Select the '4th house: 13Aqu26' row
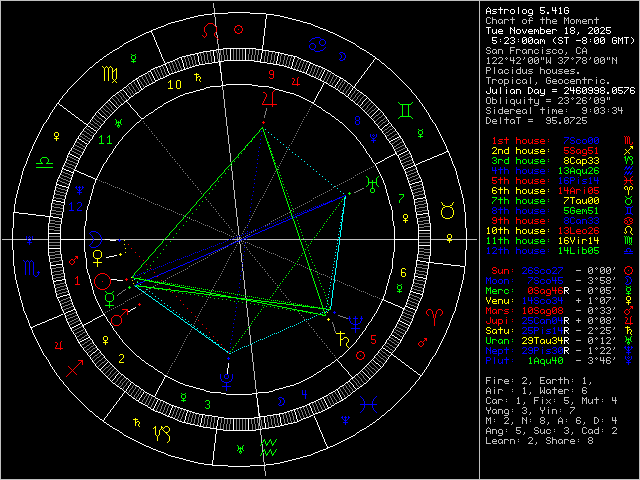The image size is (640, 480). [x=545, y=171]
